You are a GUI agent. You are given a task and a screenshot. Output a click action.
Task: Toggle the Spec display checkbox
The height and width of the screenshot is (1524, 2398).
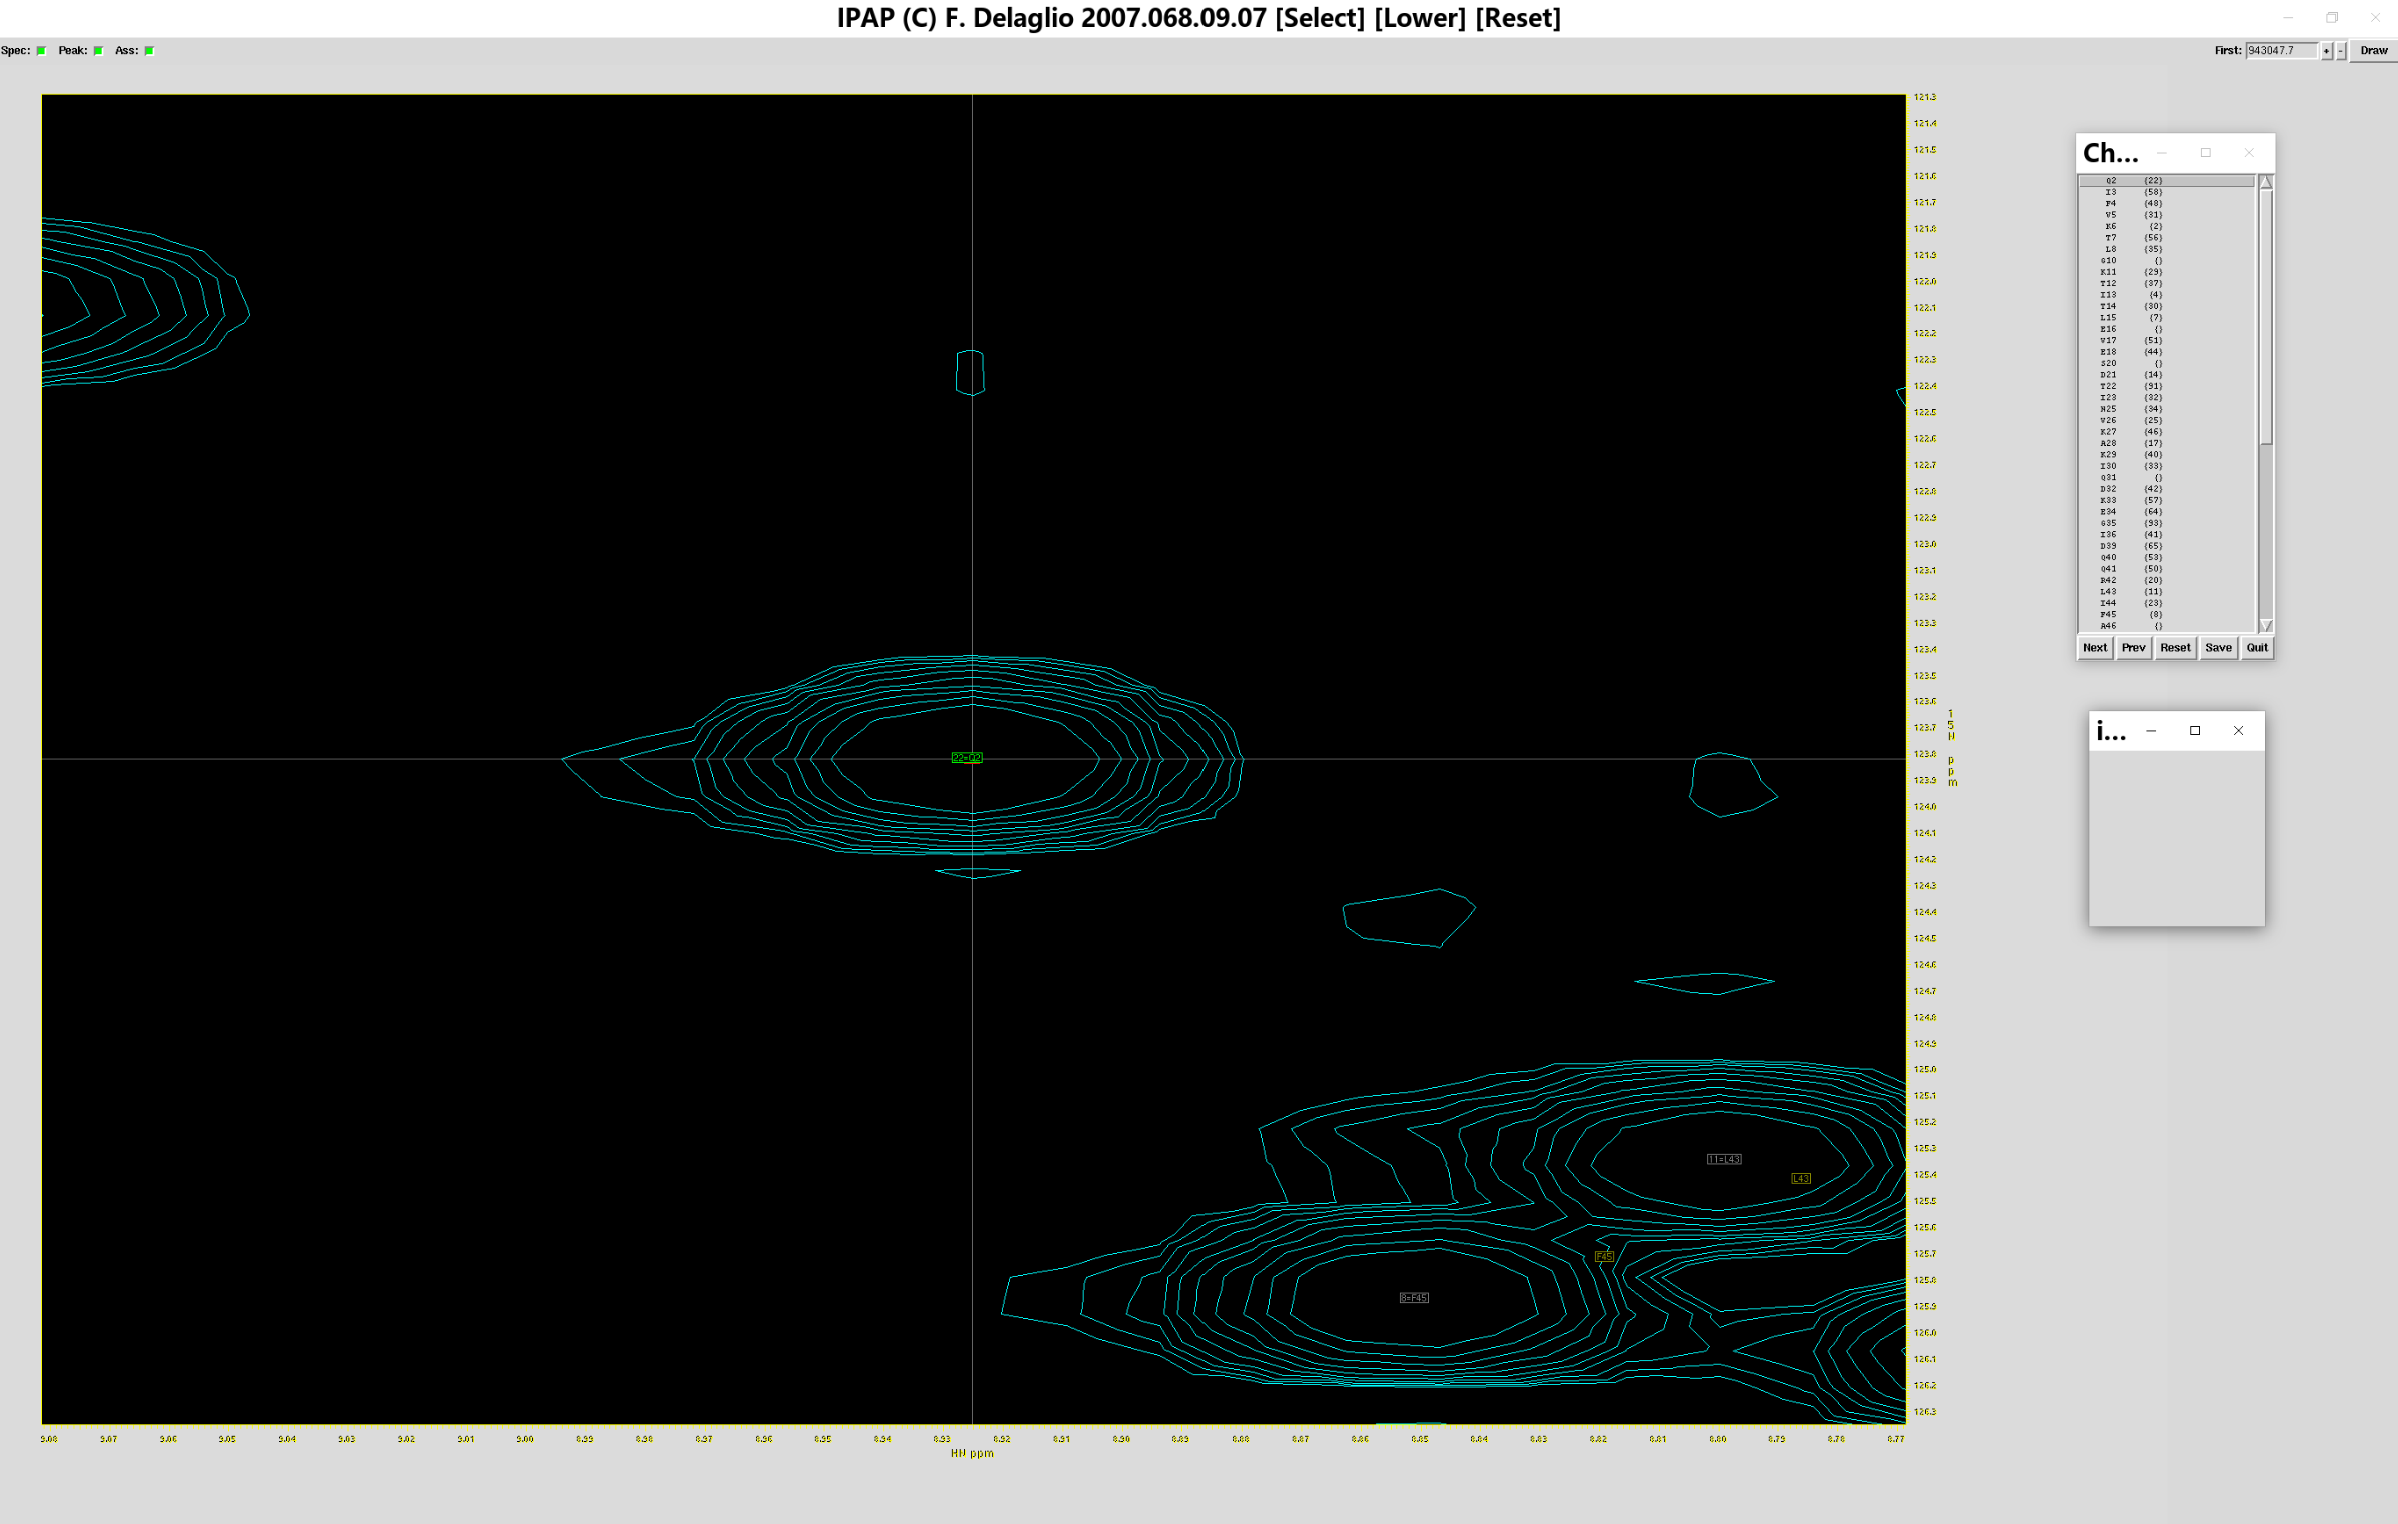click(41, 51)
